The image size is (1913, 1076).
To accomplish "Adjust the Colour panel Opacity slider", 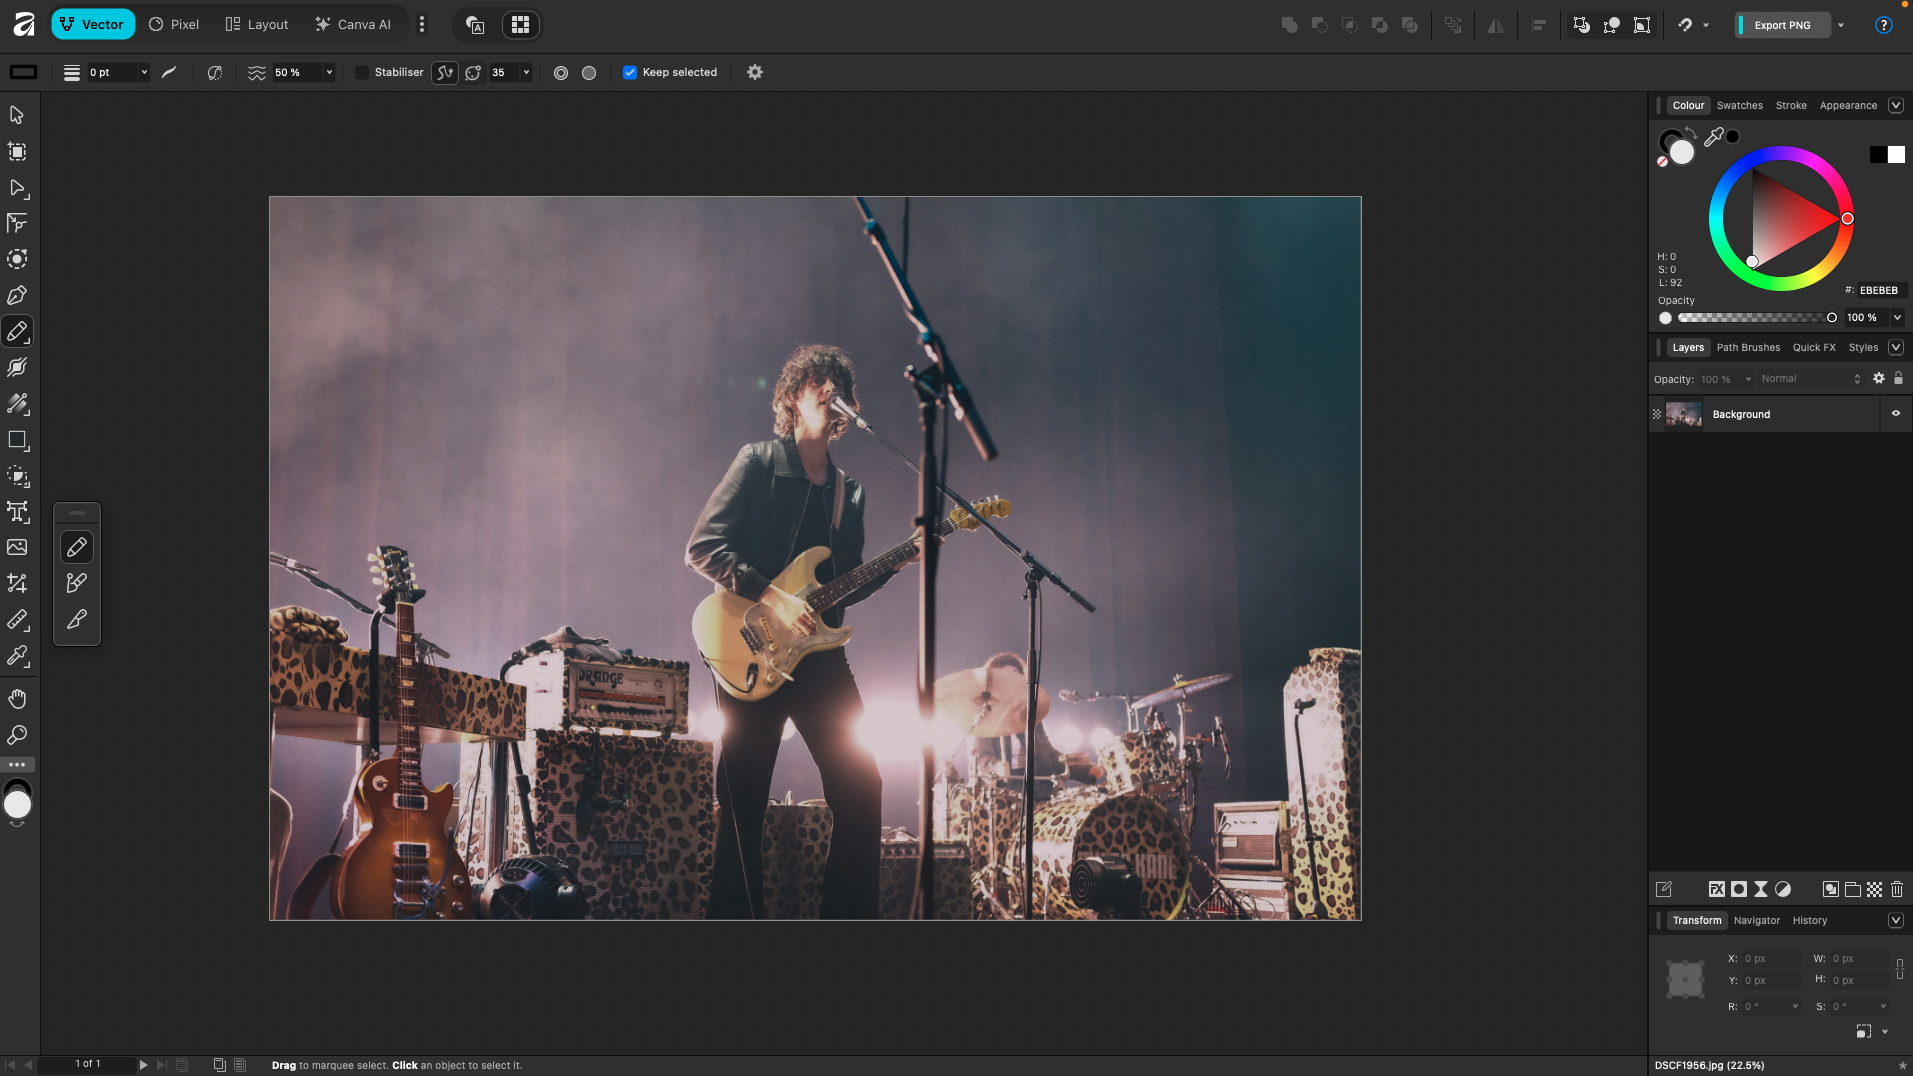I will 1757,318.
